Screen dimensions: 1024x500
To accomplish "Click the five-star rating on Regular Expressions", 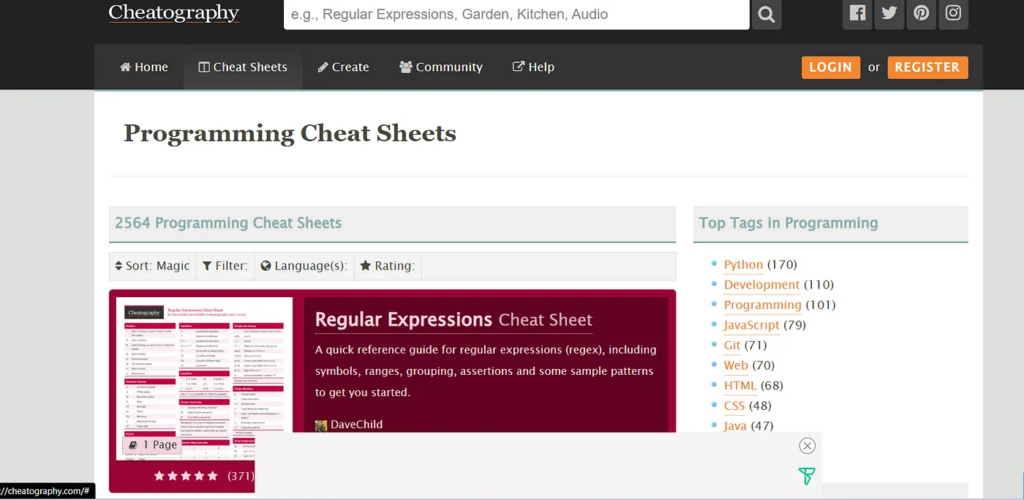I will (x=185, y=477).
